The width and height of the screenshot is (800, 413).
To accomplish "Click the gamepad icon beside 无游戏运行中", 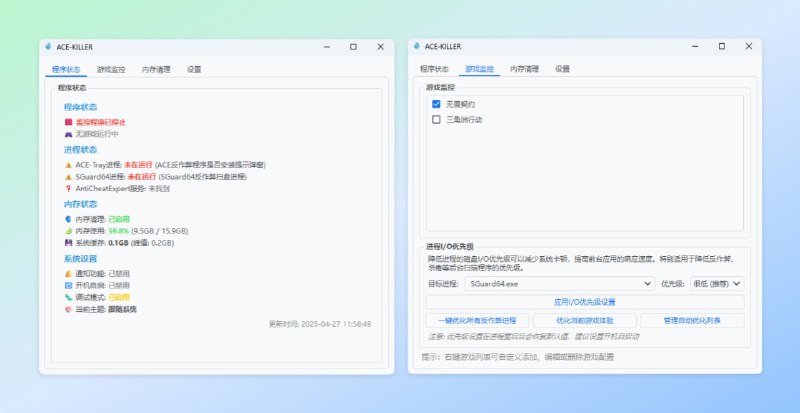I will click(68, 134).
